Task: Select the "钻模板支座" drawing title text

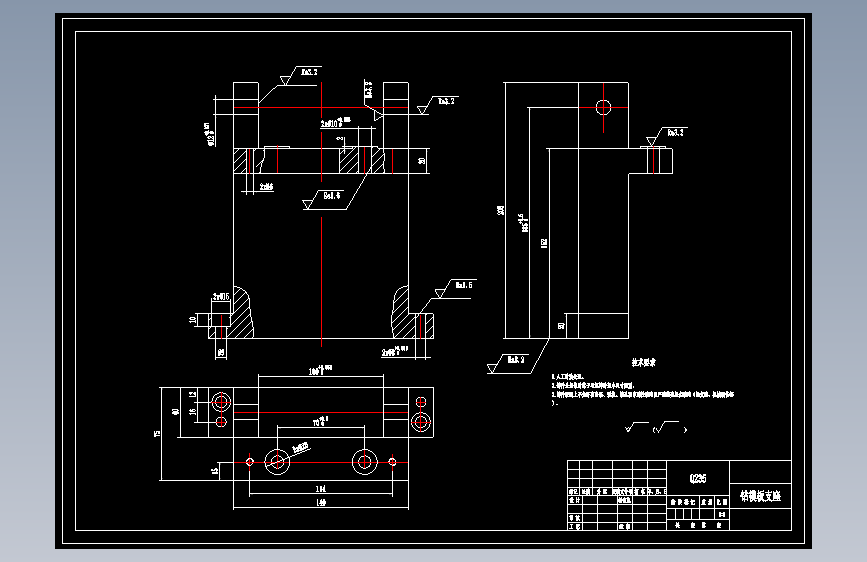Action: pos(760,496)
